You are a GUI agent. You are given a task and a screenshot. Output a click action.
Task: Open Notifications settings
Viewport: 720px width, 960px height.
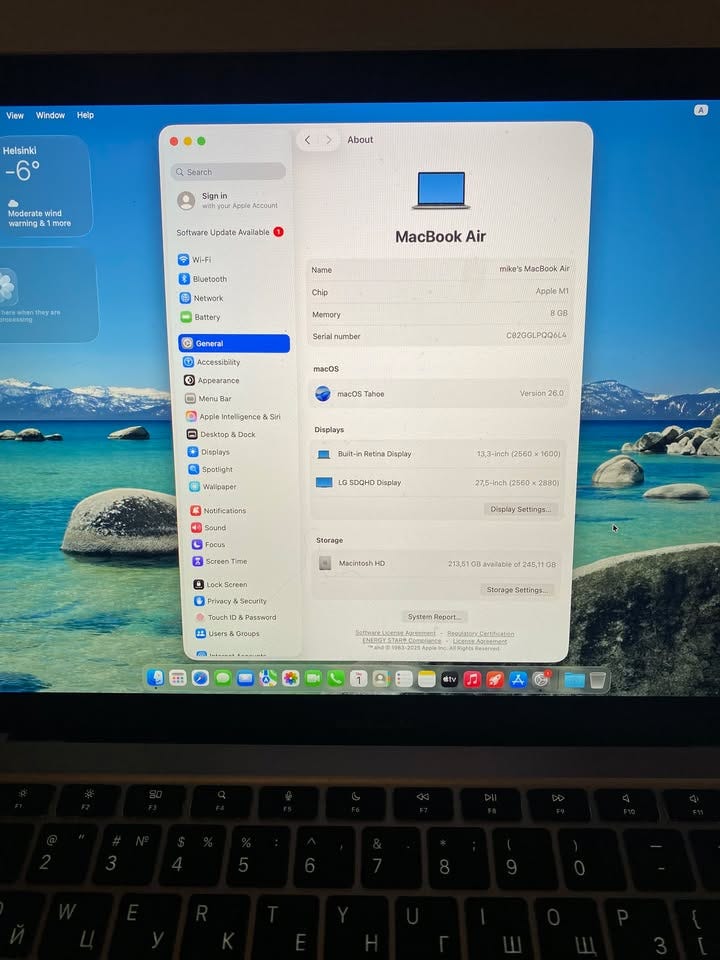pos(218,511)
